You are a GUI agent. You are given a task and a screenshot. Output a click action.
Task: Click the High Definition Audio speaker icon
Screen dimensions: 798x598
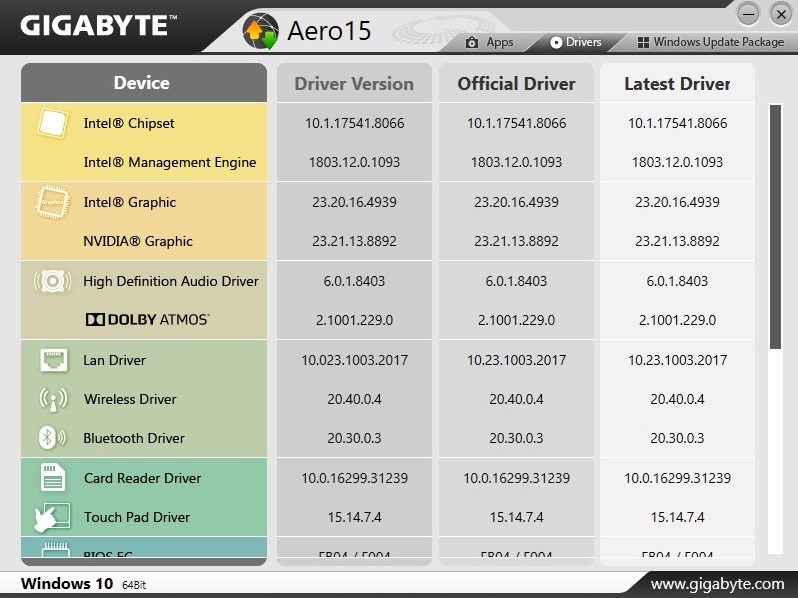point(52,281)
